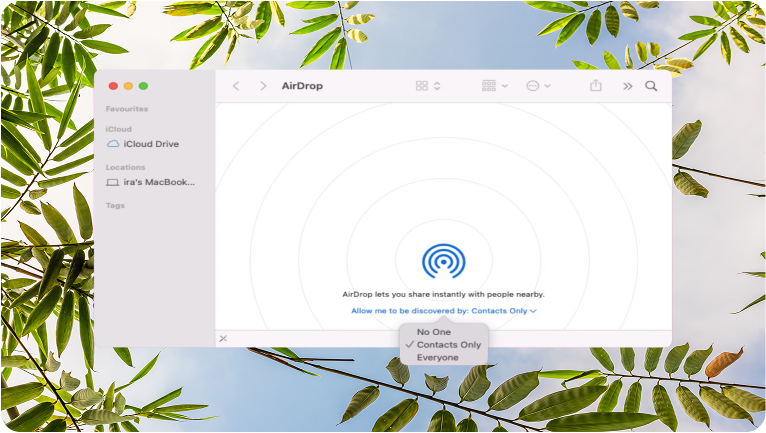
Task: Minimize window with yellow button
Action: click(128, 86)
